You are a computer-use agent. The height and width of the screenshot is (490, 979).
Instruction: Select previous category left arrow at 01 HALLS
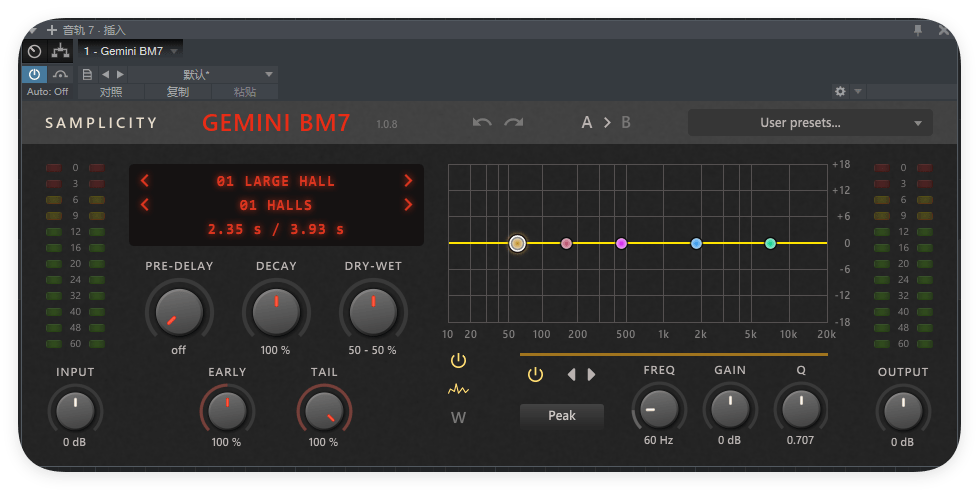click(145, 205)
